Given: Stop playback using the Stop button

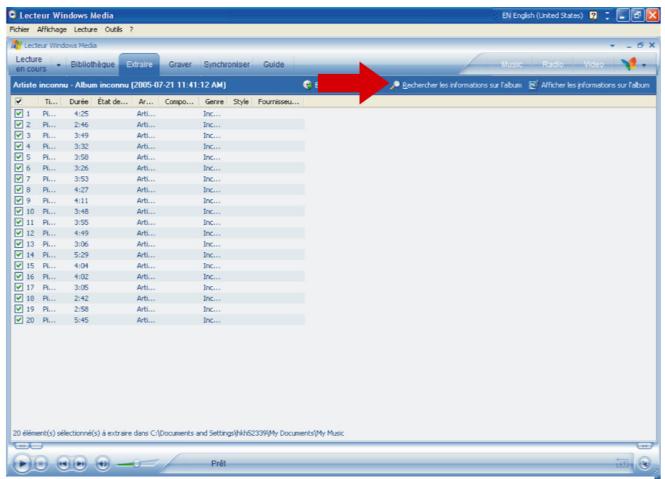Looking at the screenshot, I should coord(40,464).
